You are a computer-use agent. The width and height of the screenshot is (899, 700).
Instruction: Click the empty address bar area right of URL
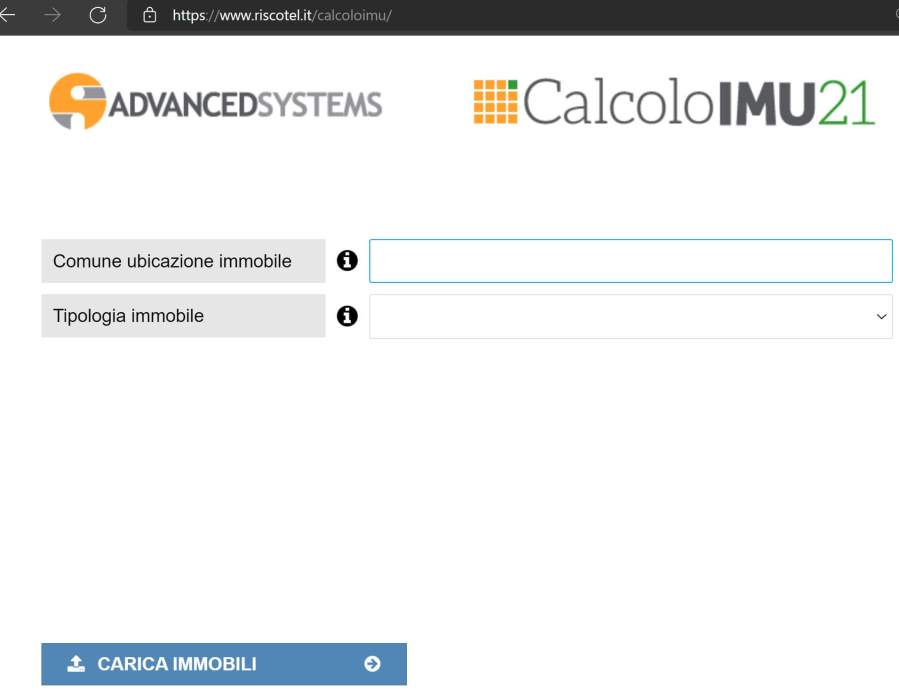click(x=640, y=15)
